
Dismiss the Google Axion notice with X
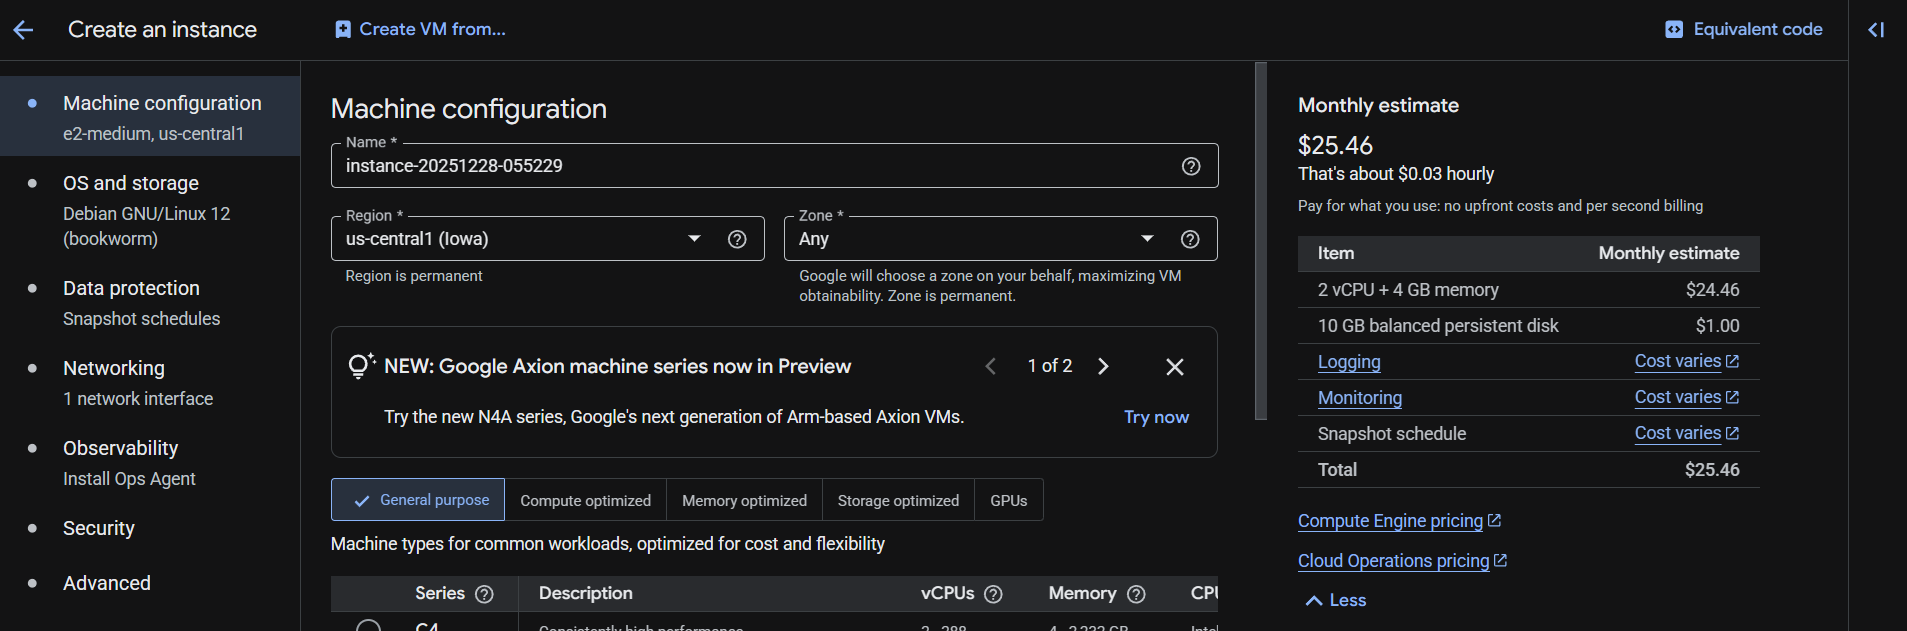coord(1175,367)
